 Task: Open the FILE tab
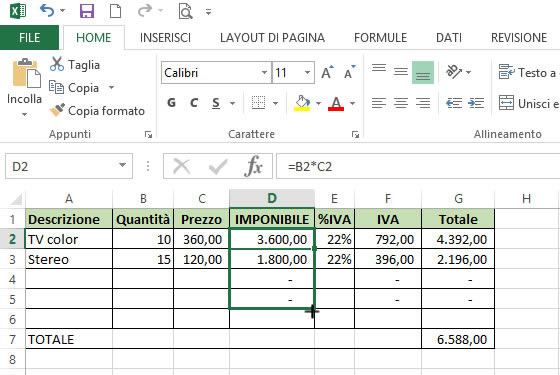(29, 38)
